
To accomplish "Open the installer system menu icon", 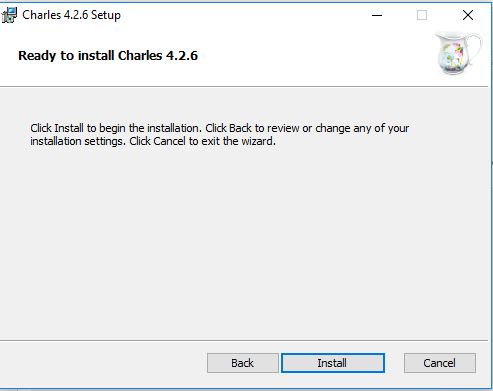I will pyautogui.click(x=9, y=15).
